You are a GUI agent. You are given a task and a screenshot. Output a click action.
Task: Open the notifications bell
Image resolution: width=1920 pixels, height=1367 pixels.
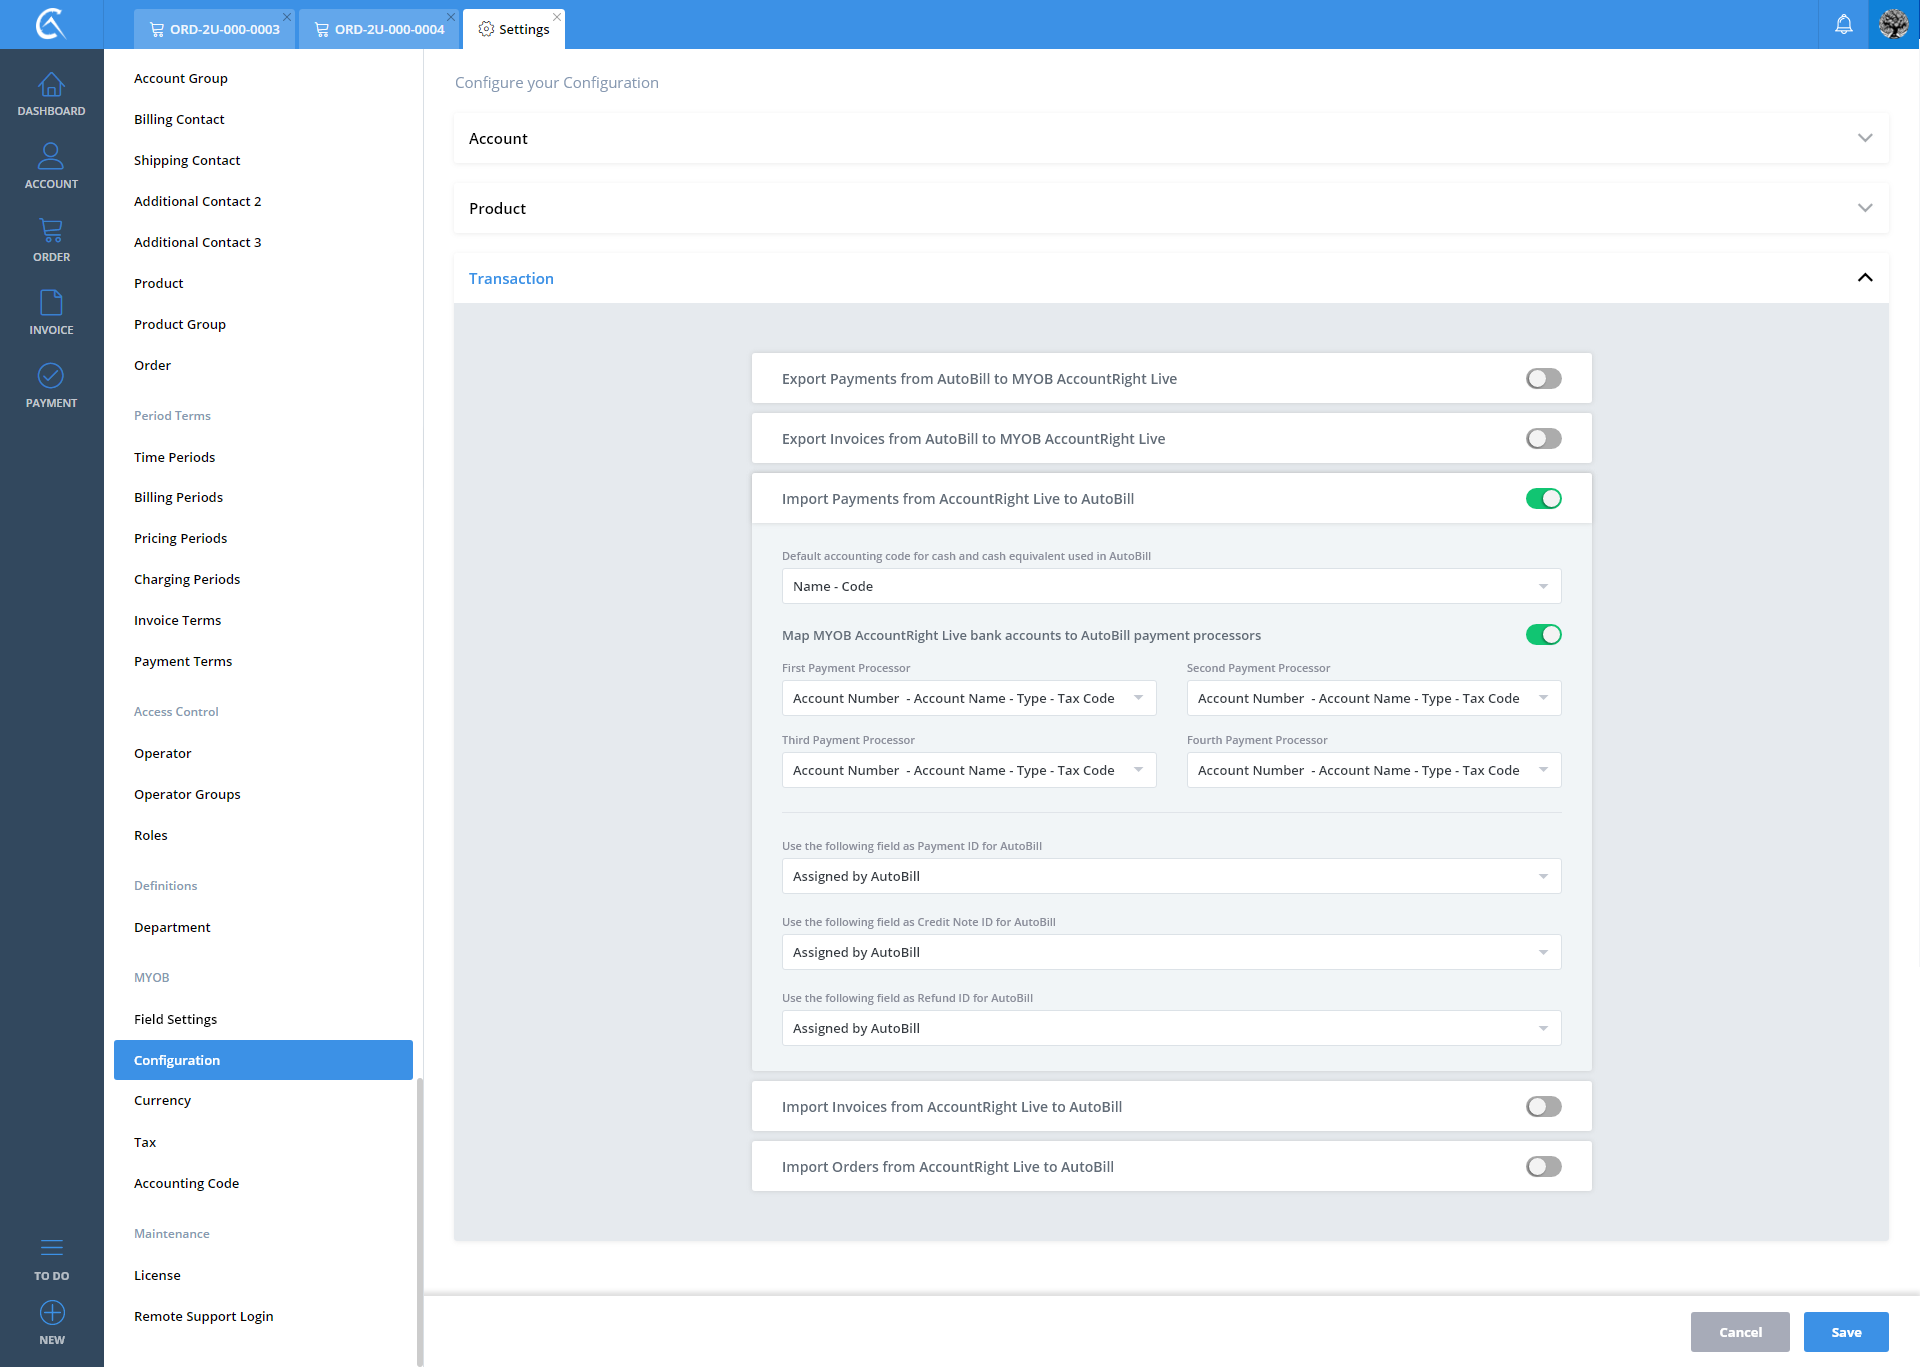[x=1843, y=24]
